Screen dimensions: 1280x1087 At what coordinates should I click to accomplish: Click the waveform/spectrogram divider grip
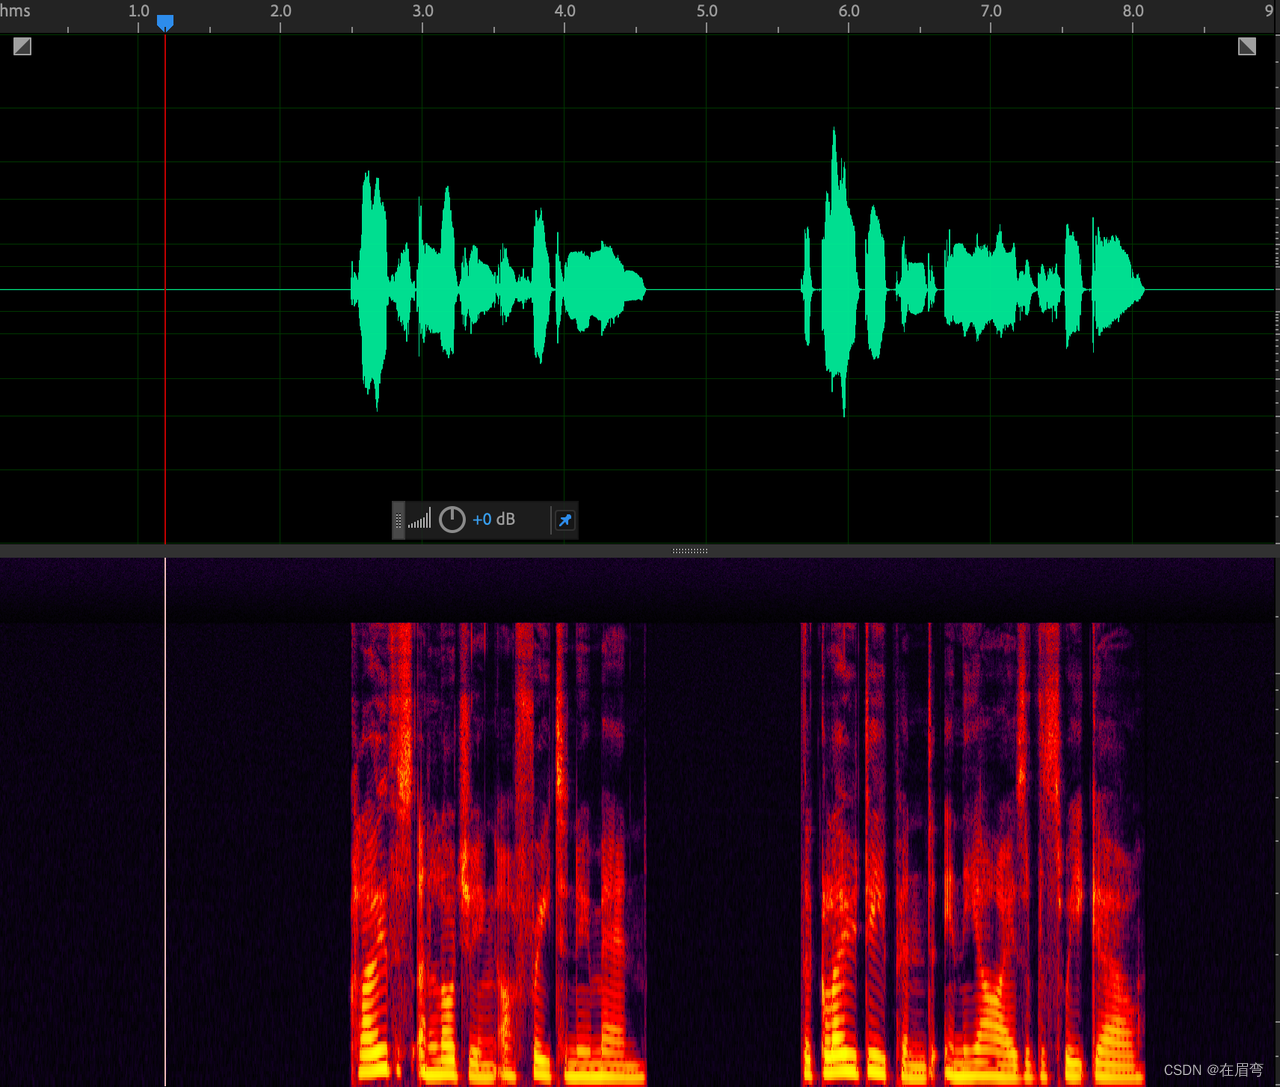coord(690,551)
